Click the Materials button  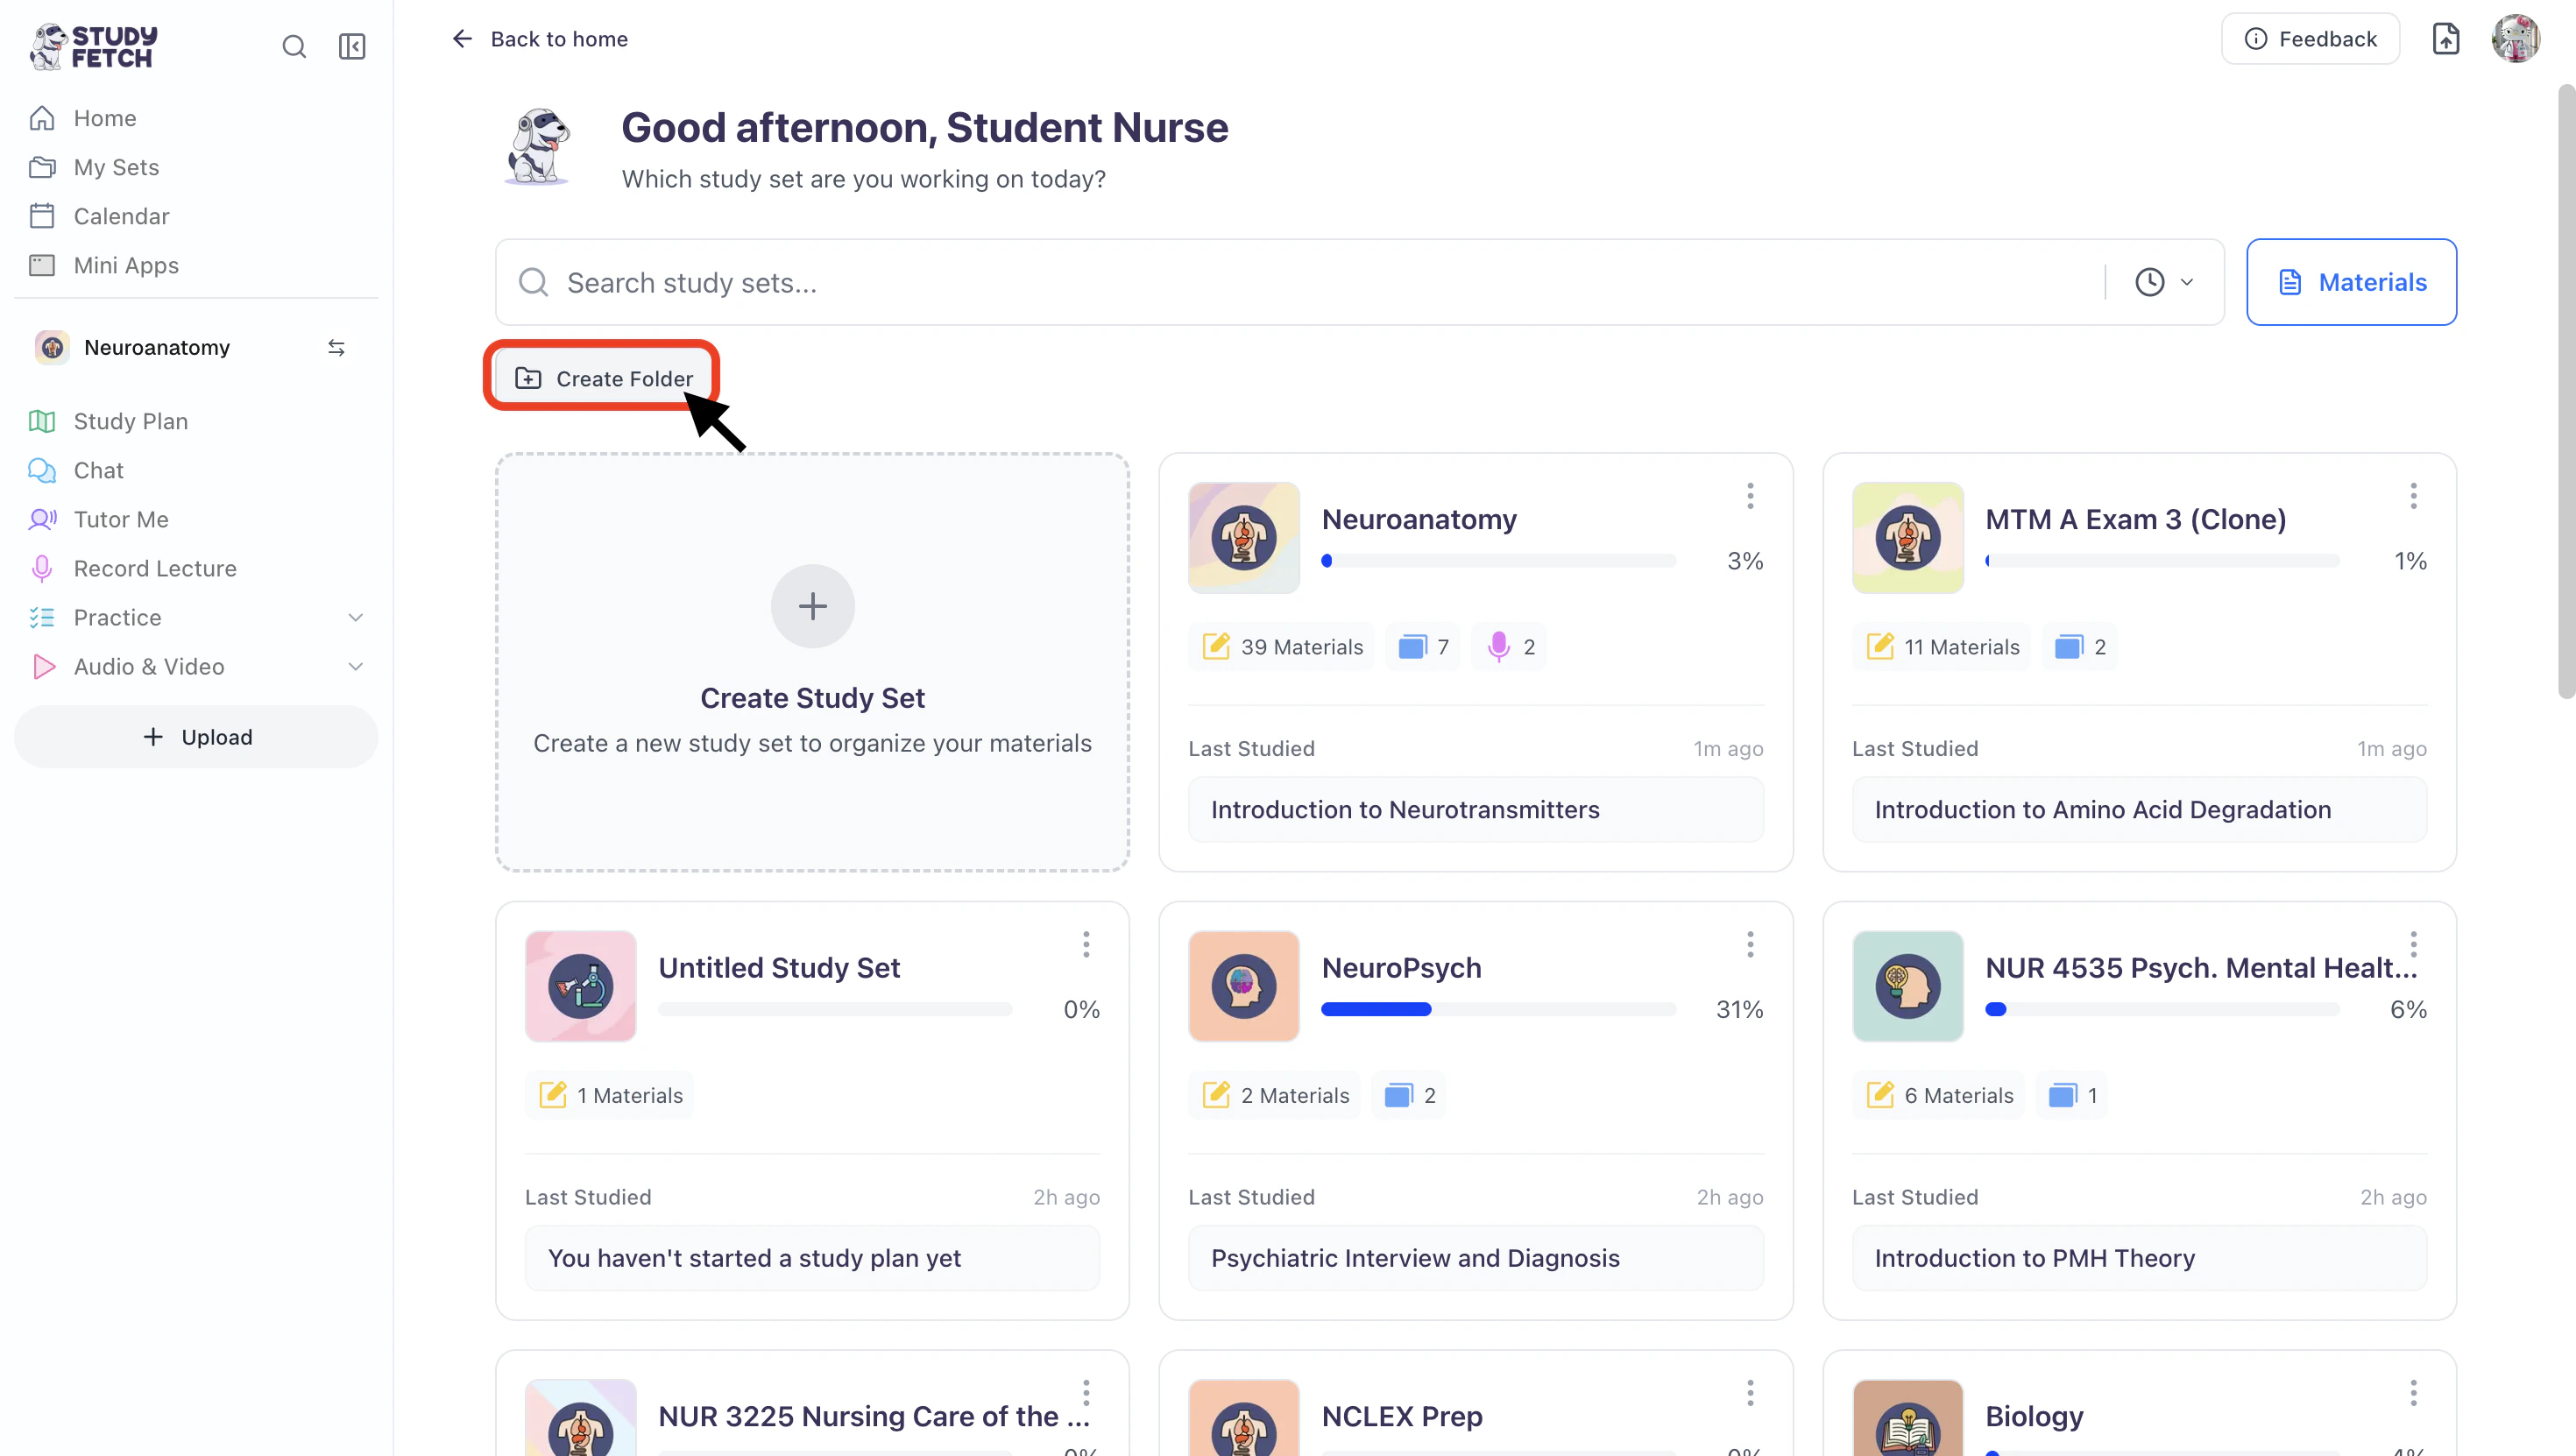pos(2351,282)
